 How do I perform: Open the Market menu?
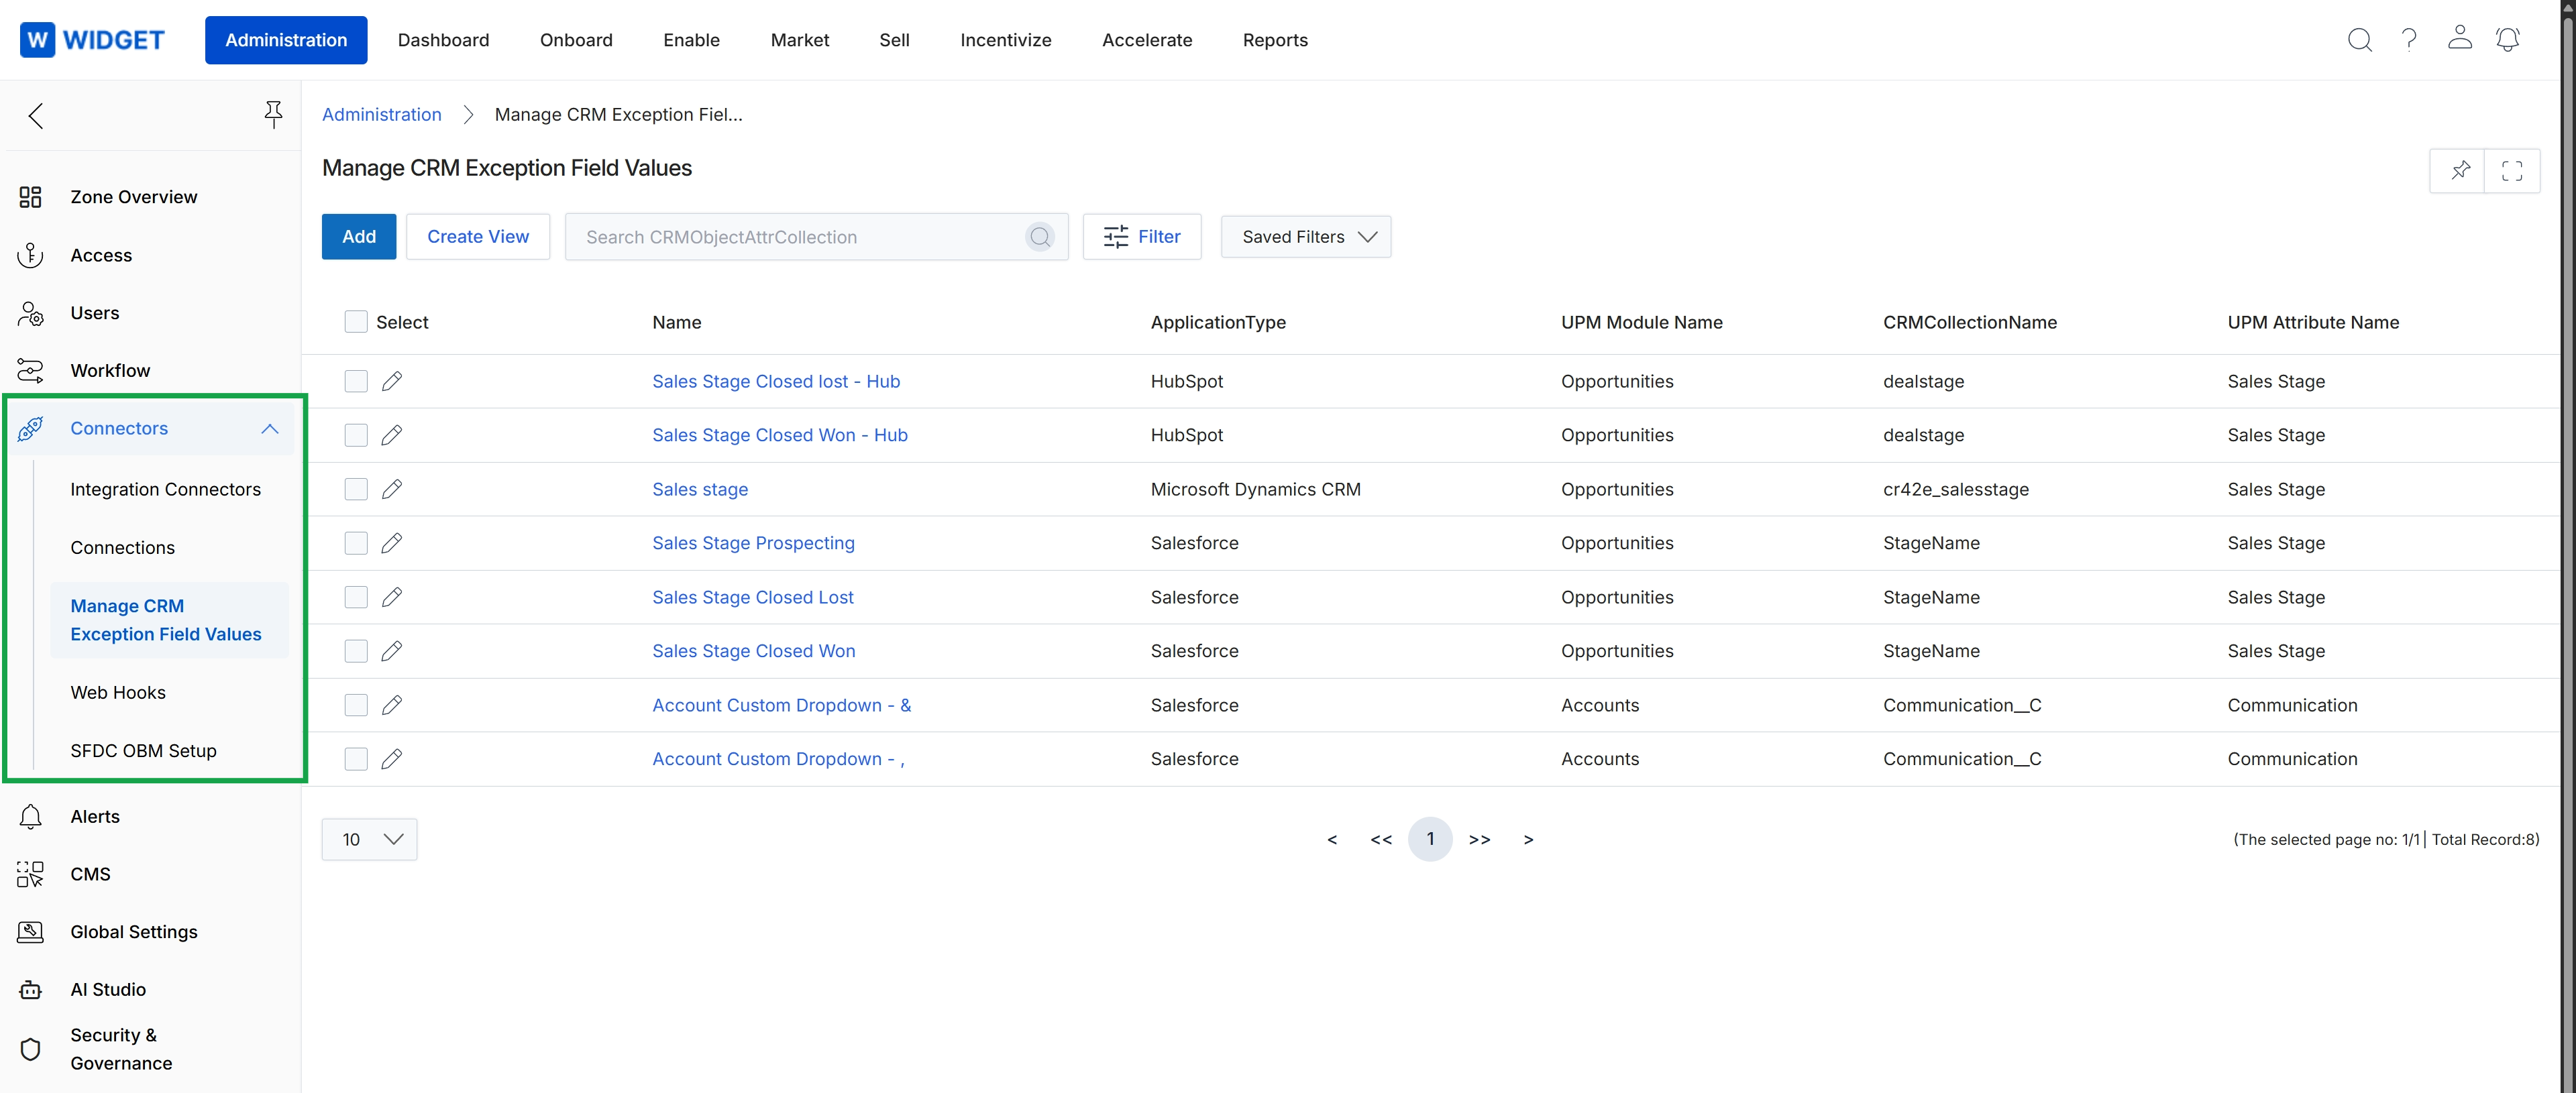pyautogui.click(x=799, y=40)
